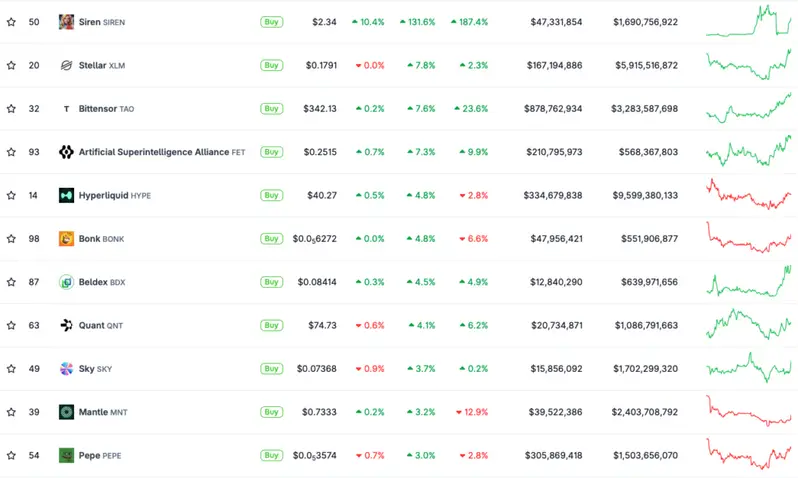Click the Artificial Superintelligence Alliance logo
Viewport: 798px width, 478px height.
click(x=66, y=152)
